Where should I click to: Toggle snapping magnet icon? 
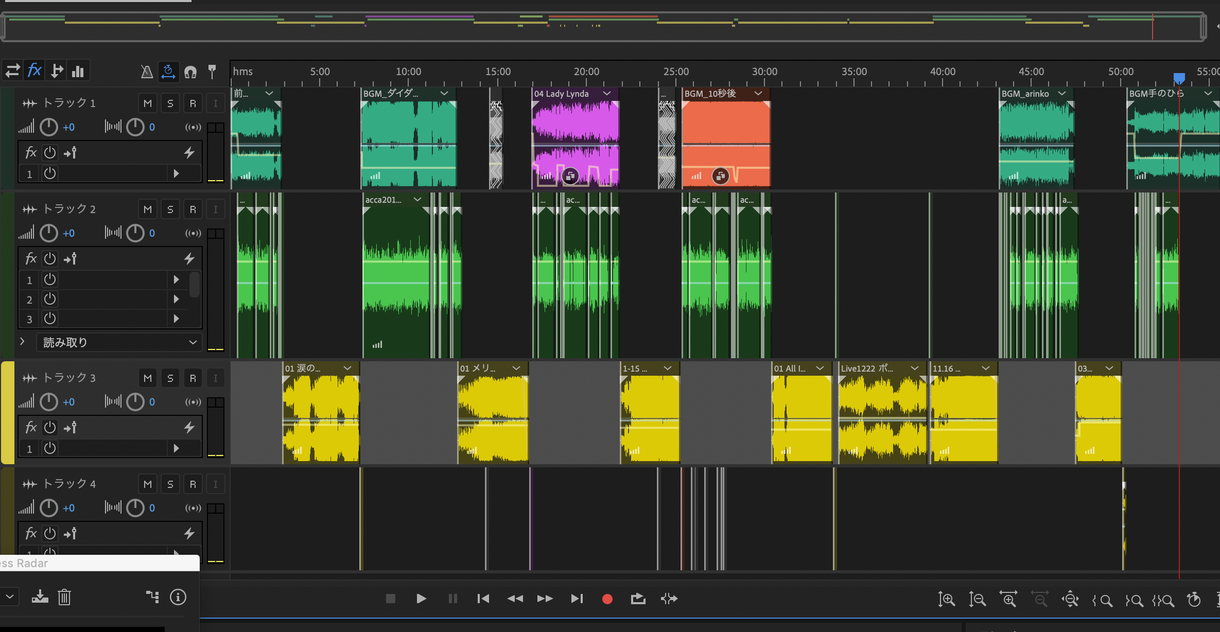[190, 72]
